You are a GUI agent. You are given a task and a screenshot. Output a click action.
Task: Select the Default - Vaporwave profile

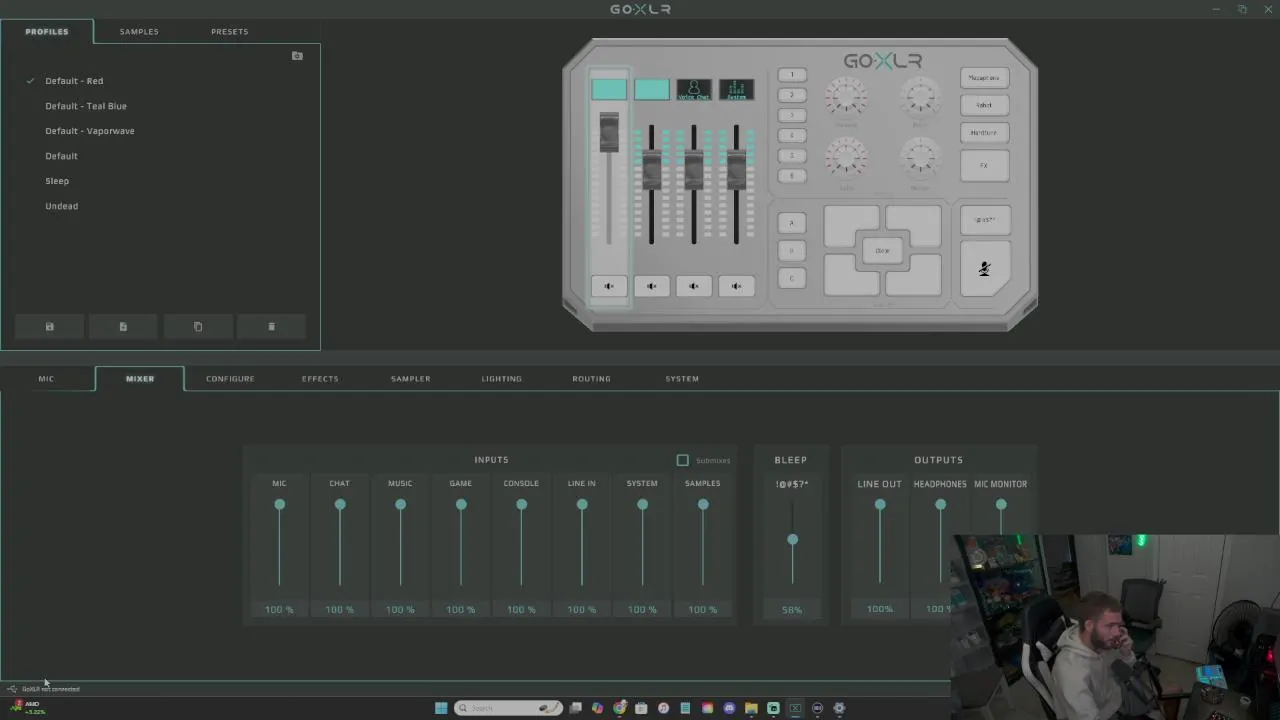pos(90,131)
